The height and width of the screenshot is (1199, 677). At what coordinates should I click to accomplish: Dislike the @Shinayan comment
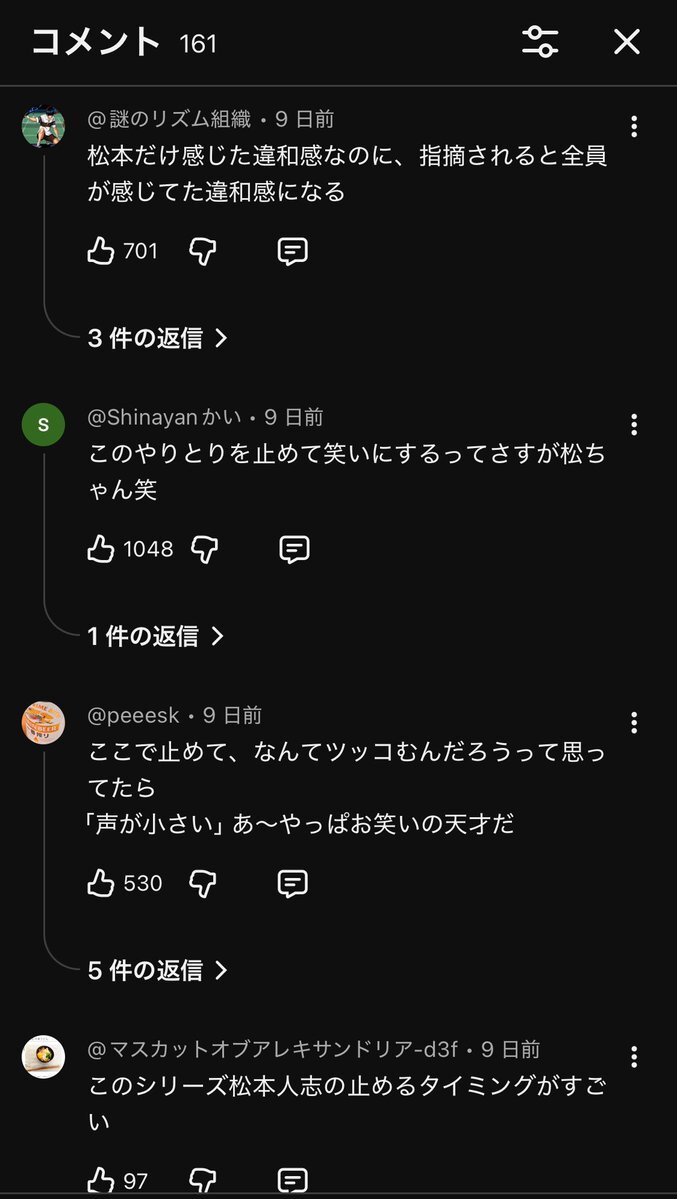204,549
